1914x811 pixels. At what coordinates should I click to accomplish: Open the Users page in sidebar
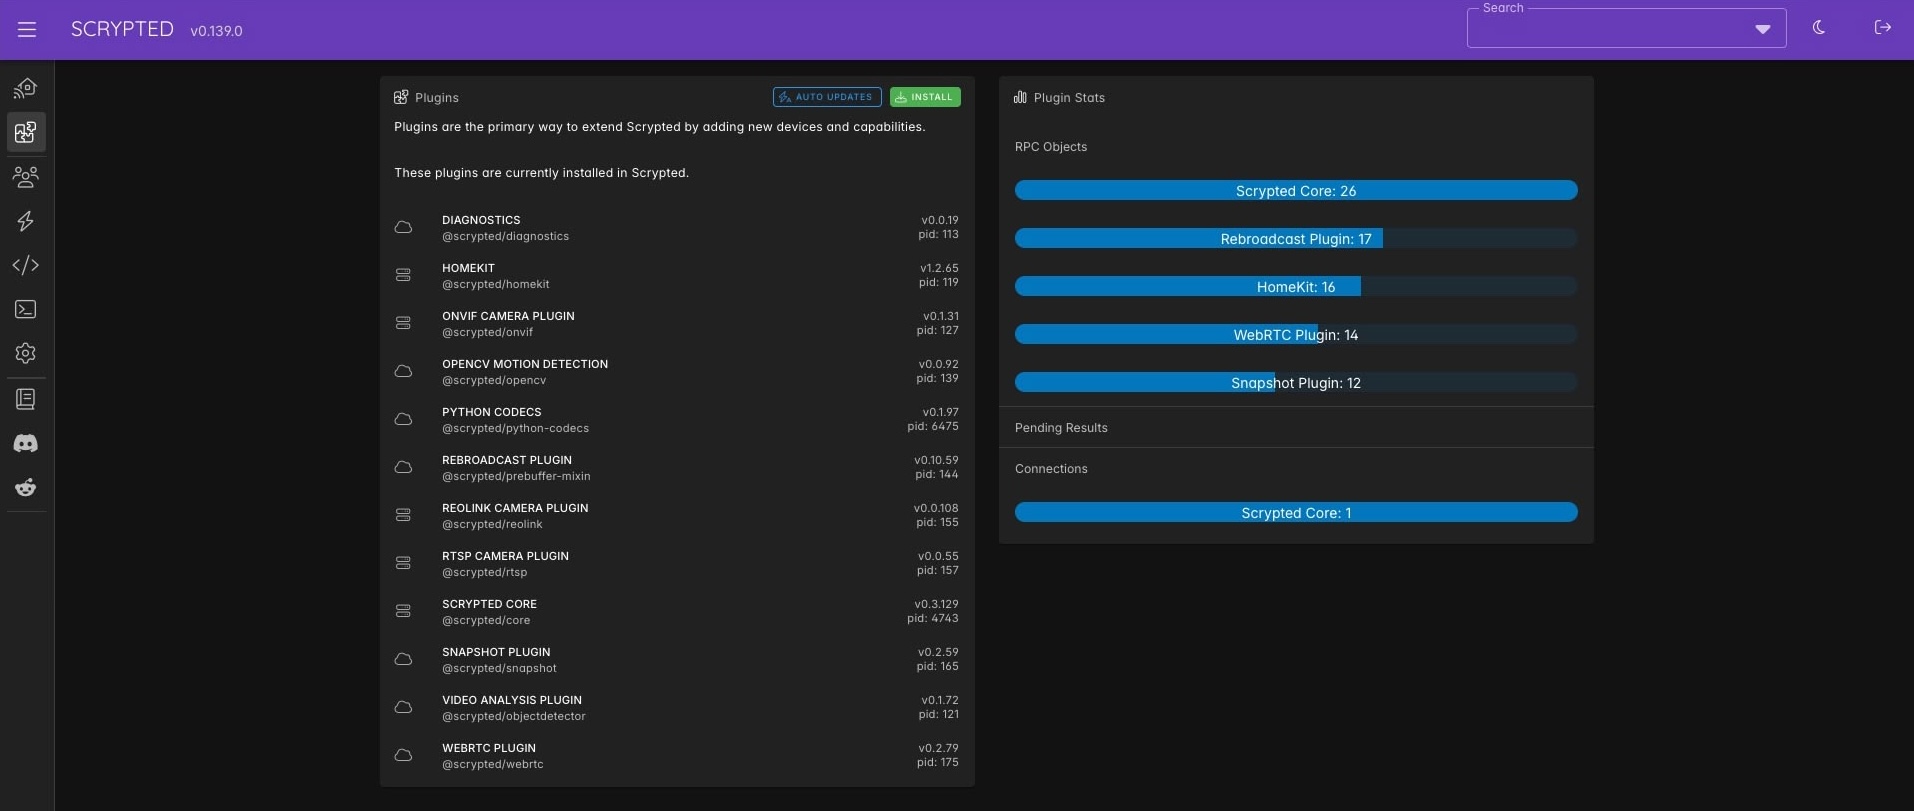coord(26,177)
